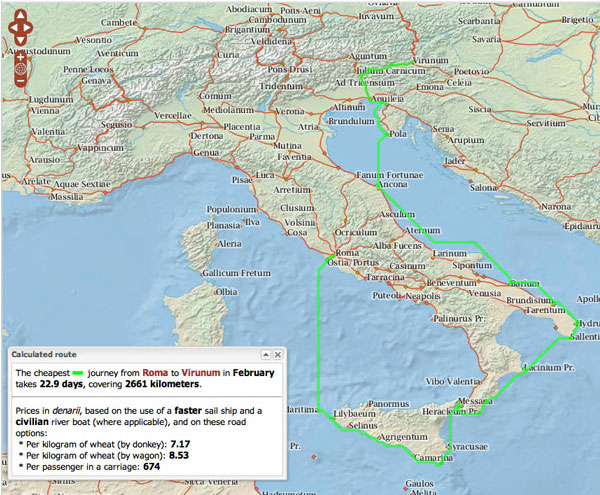Click the Vesontio city label
This screenshot has width=600, height=495.
[93, 40]
